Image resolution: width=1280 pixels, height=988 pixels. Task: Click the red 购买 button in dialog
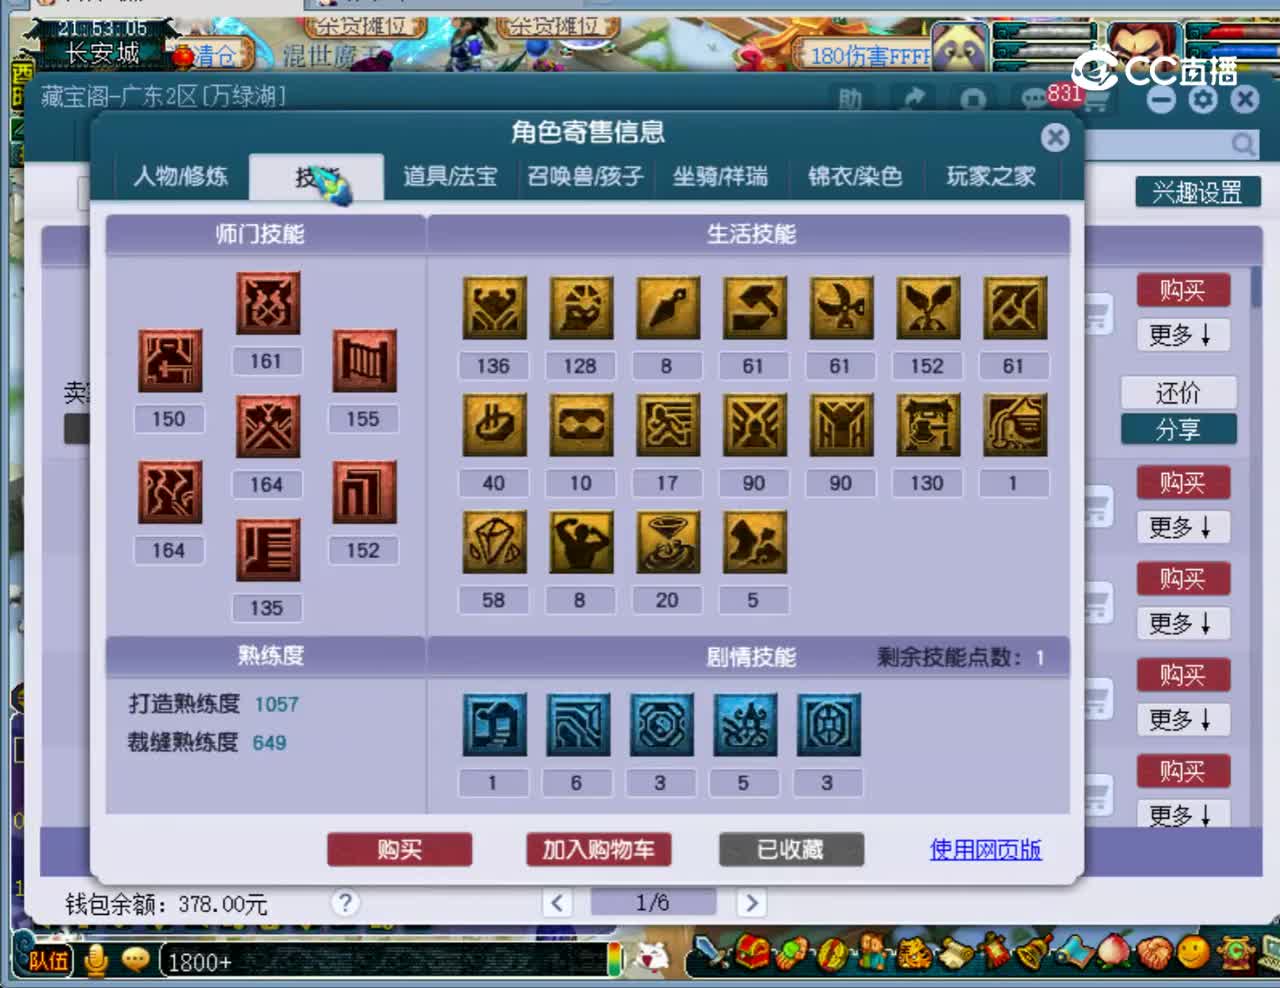pos(400,850)
